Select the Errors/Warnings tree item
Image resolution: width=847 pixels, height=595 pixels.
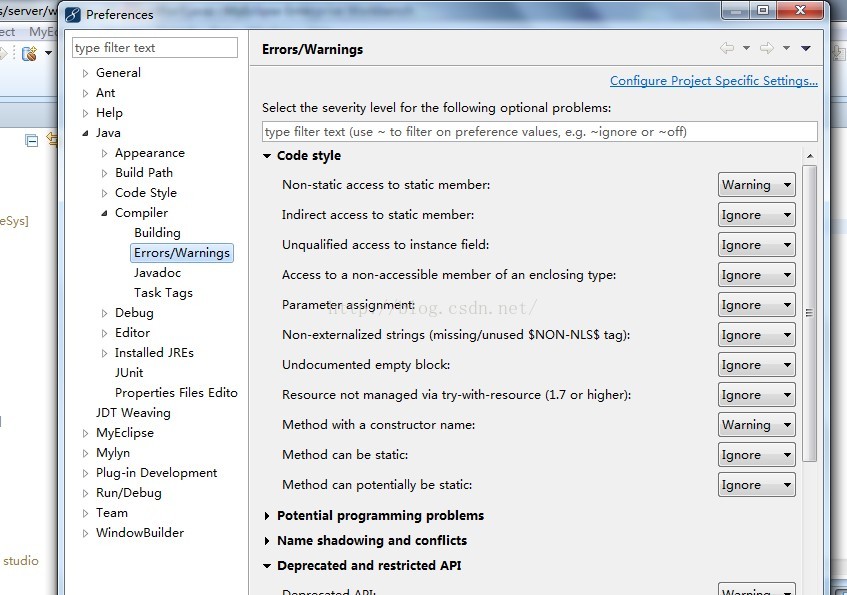[182, 253]
